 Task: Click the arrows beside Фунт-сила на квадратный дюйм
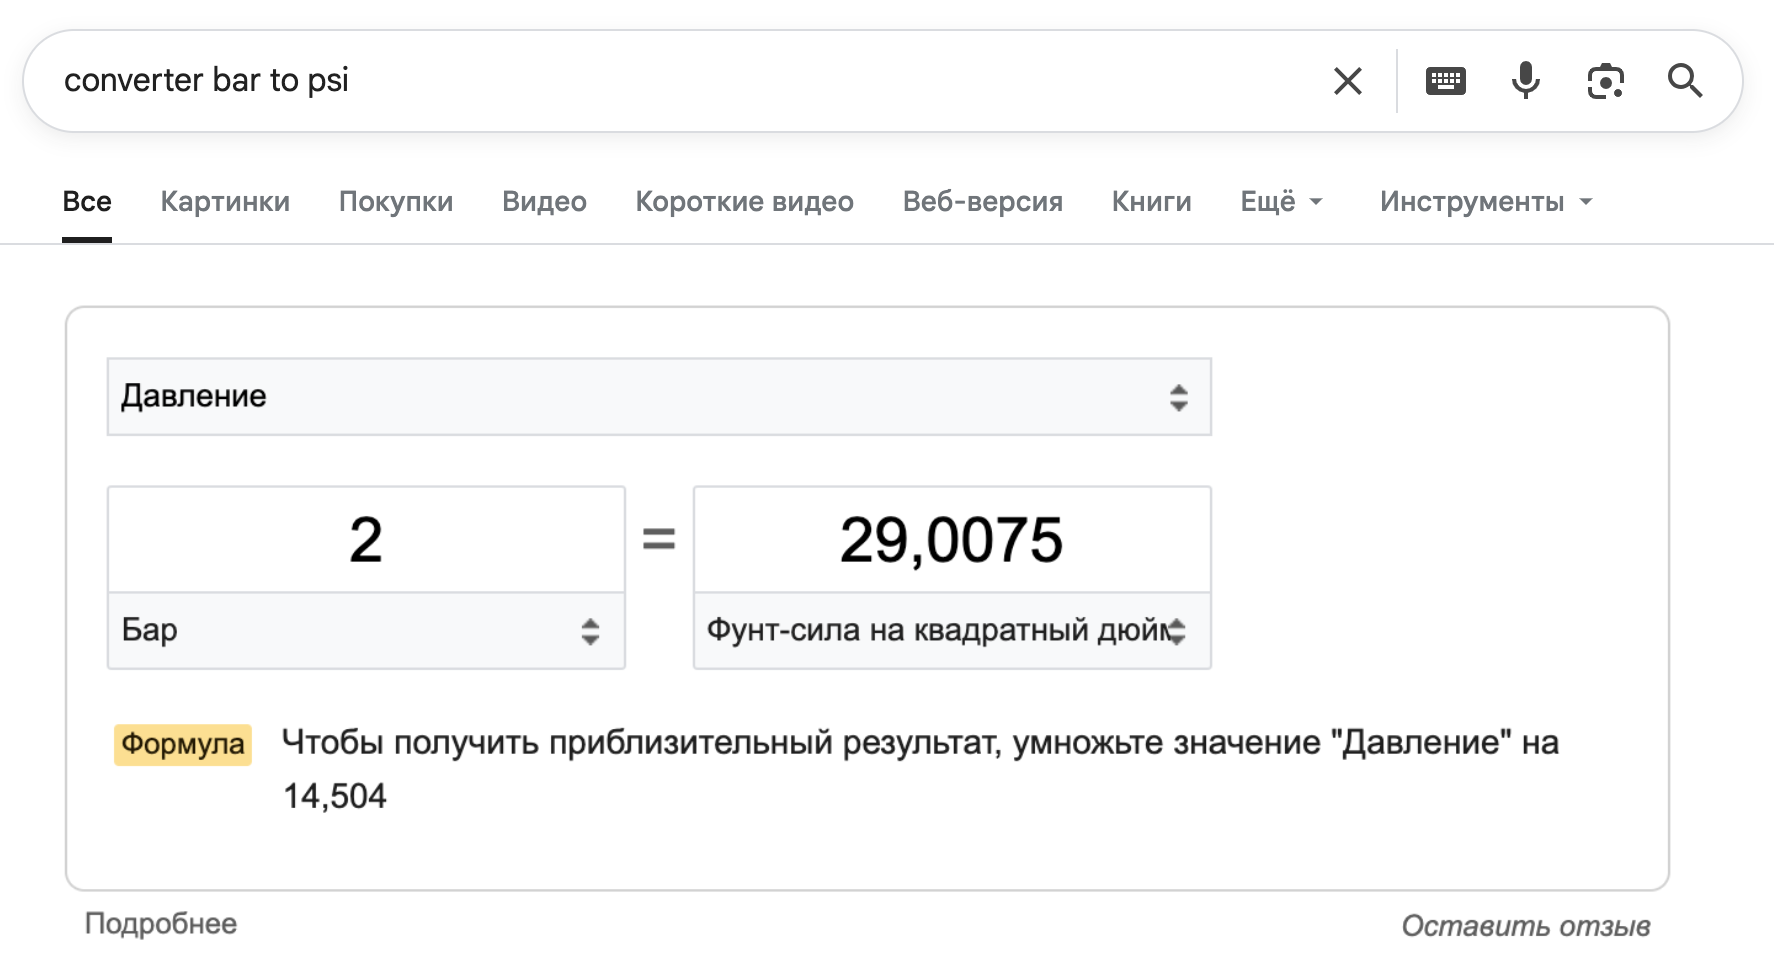point(1178,631)
